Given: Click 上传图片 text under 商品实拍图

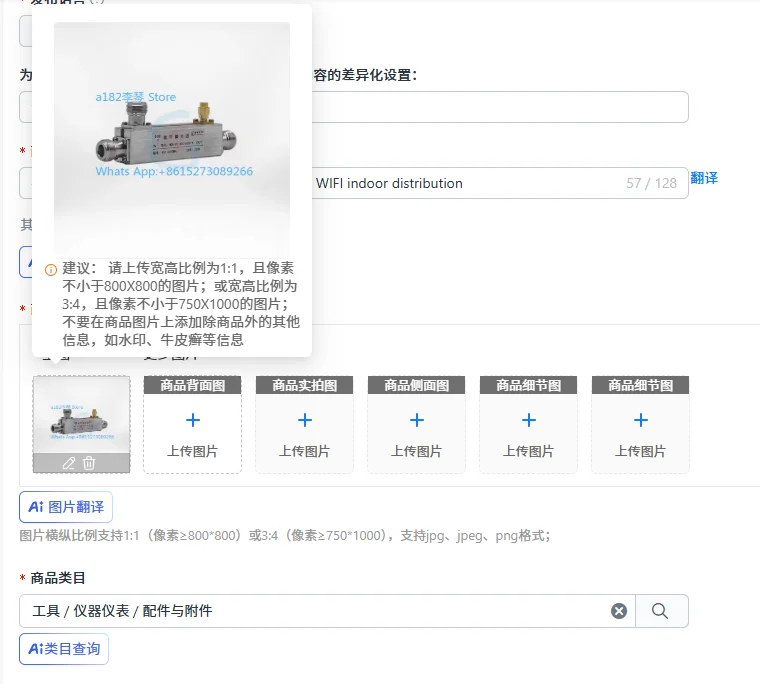Looking at the screenshot, I should (305, 451).
